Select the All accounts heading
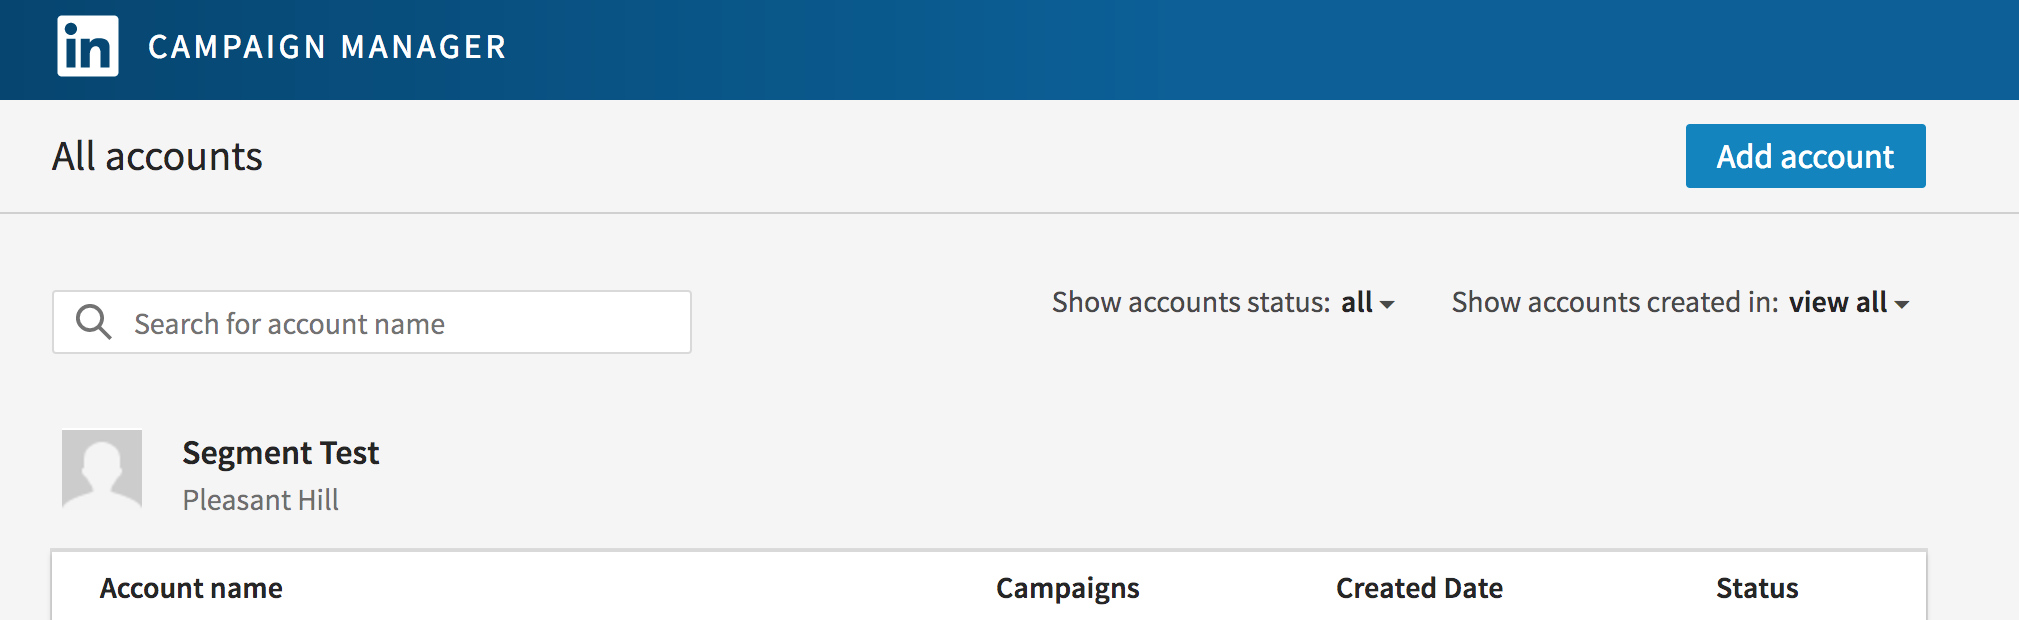This screenshot has width=2019, height=620. (x=157, y=156)
